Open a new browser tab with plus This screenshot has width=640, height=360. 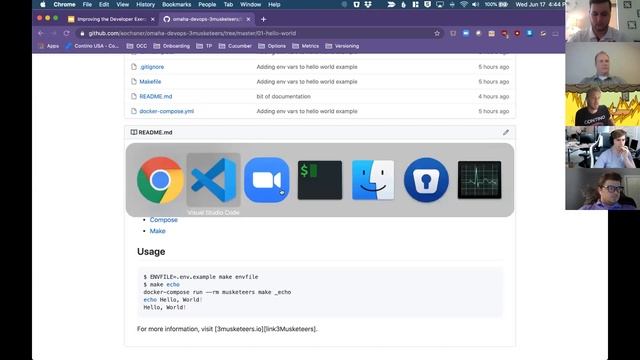[x=263, y=19]
